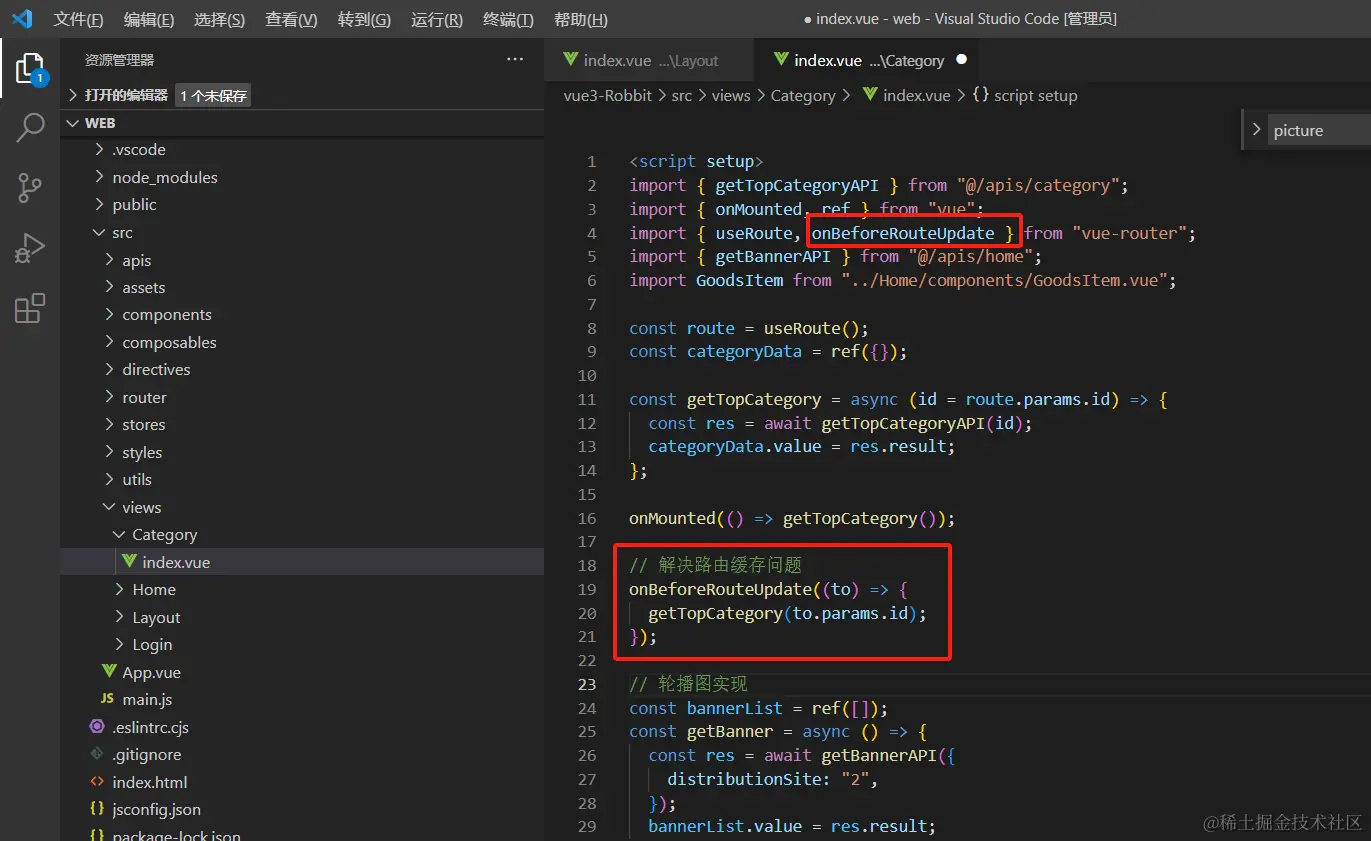This screenshot has height=841, width=1371.
Task: Click the VS Code logo icon
Action: click(22, 19)
